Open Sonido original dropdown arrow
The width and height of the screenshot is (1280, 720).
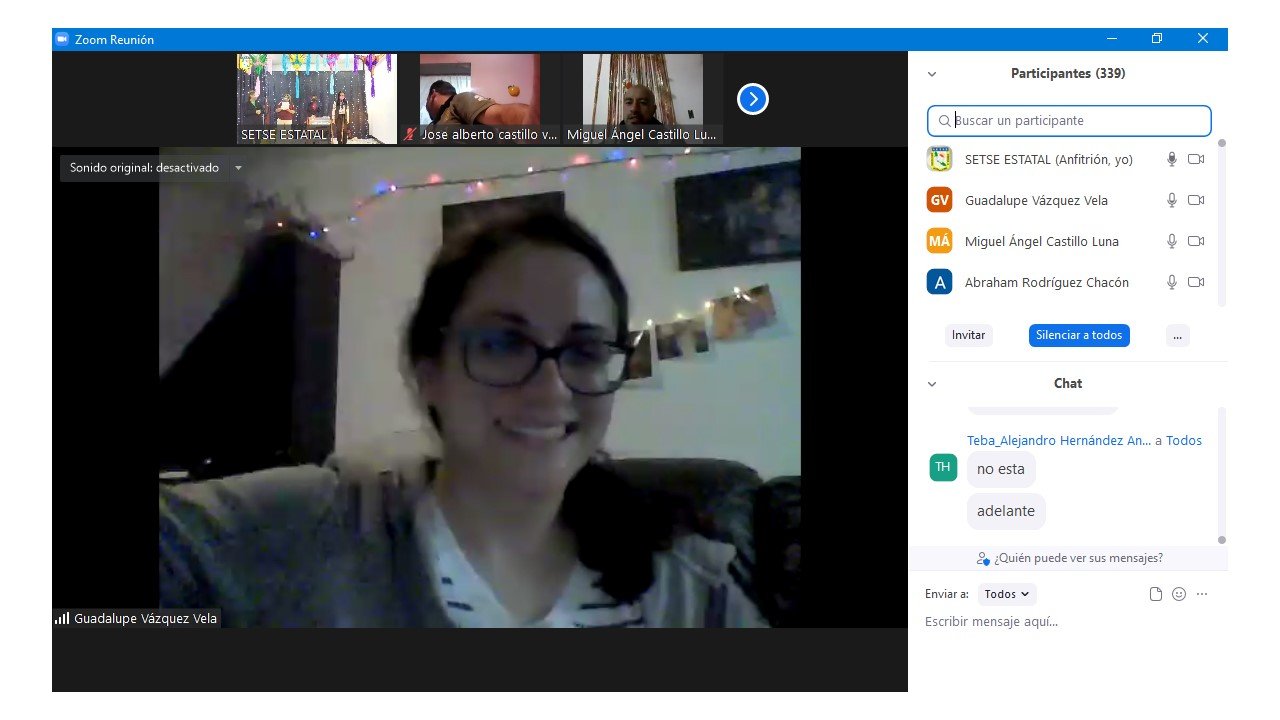pyautogui.click(x=238, y=168)
